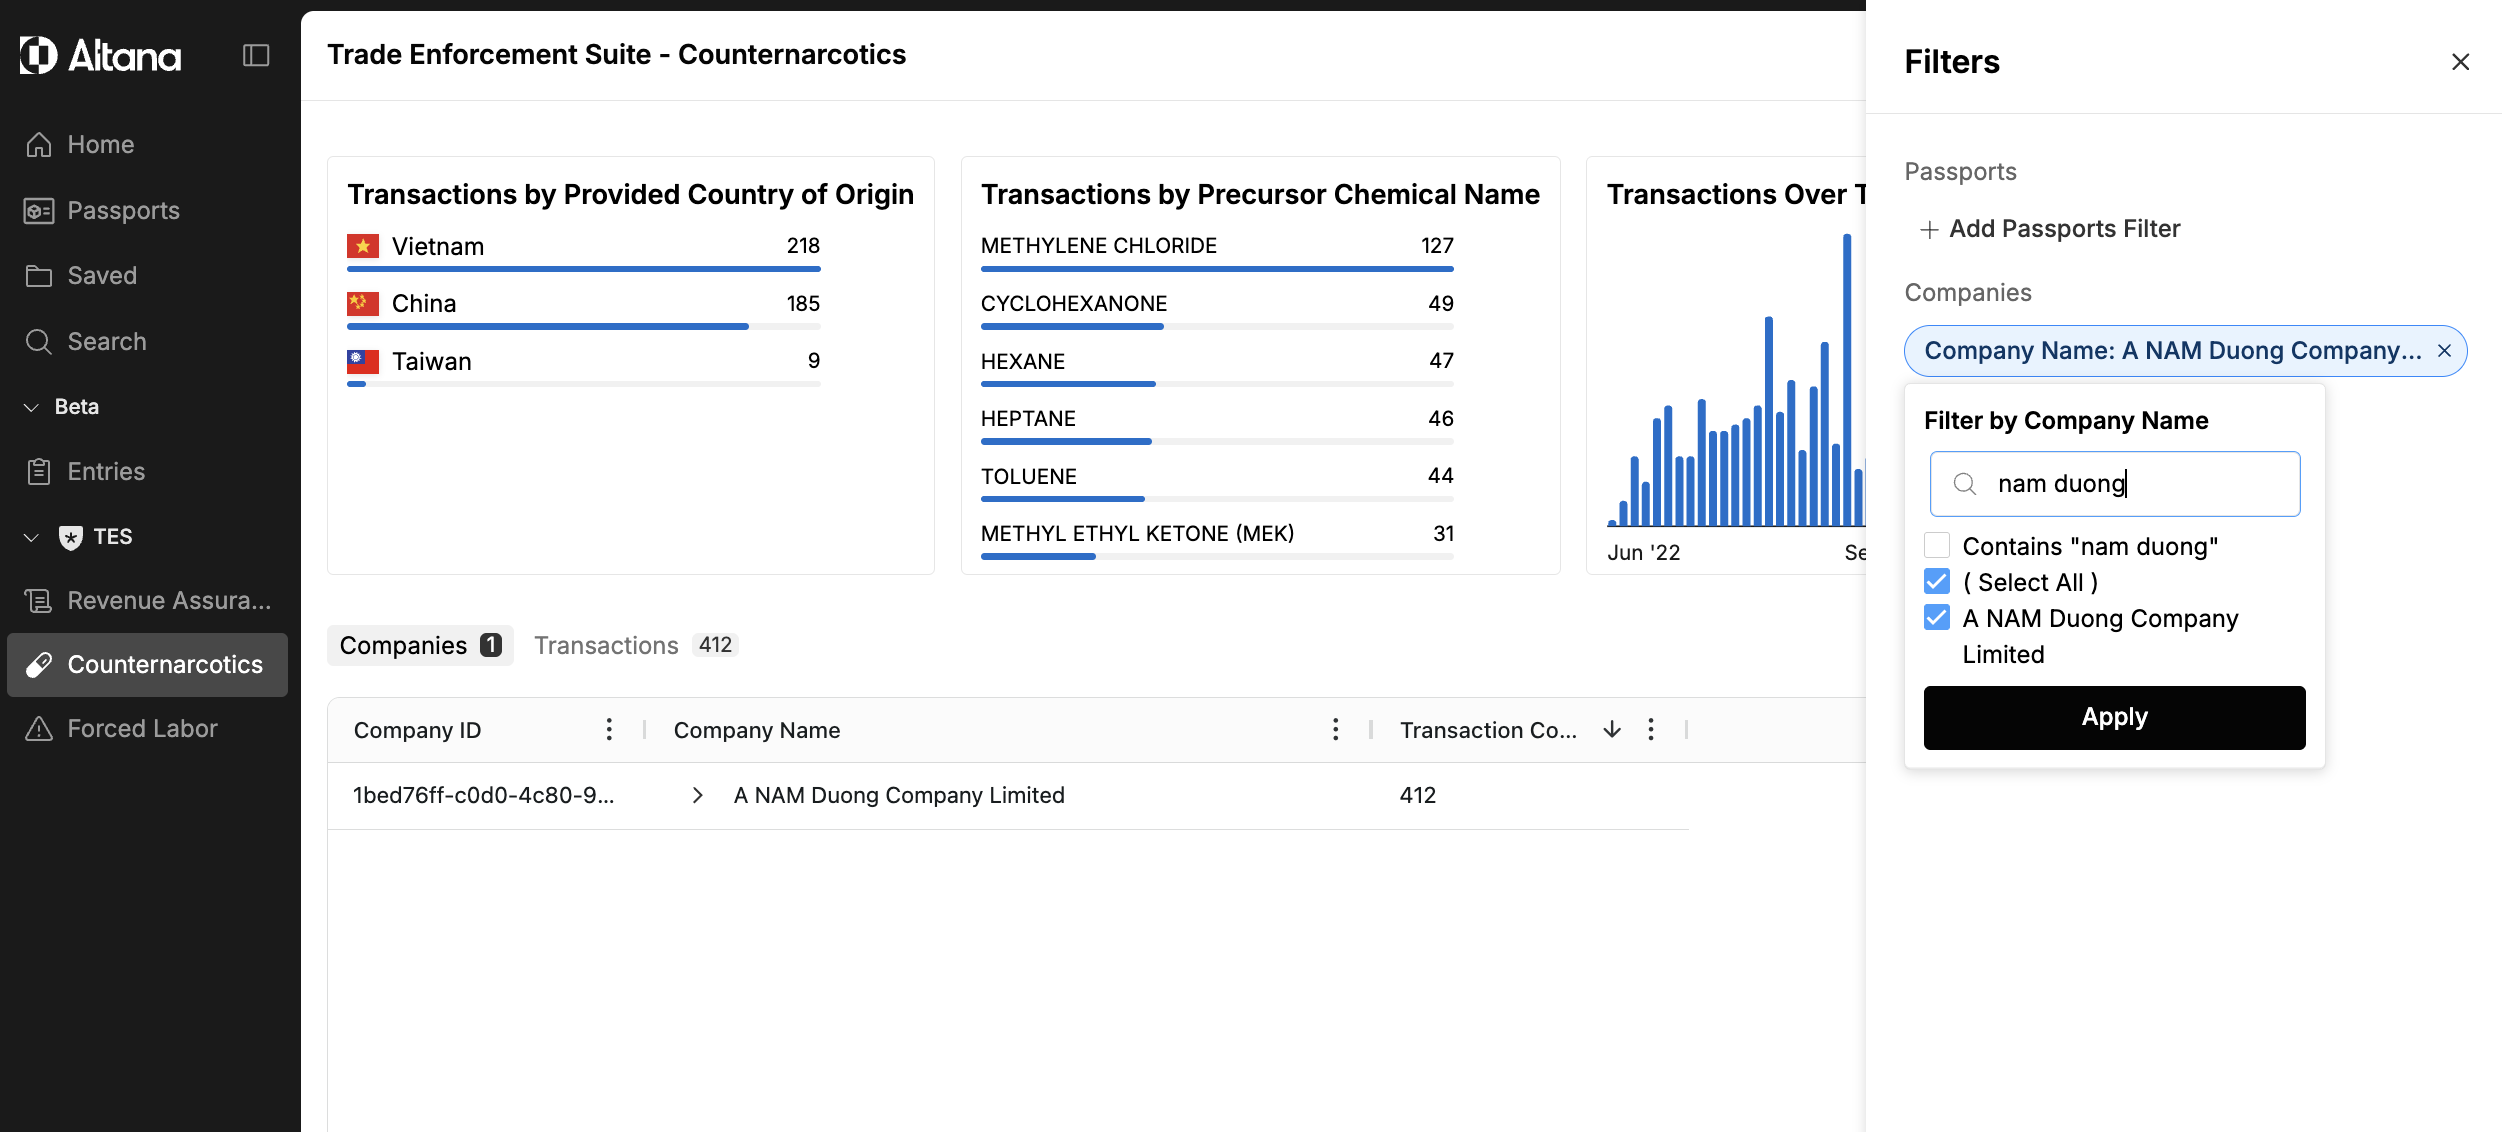This screenshot has height=1132, width=2502.
Task: Click HEXANE chemical row
Action: [1217, 368]
